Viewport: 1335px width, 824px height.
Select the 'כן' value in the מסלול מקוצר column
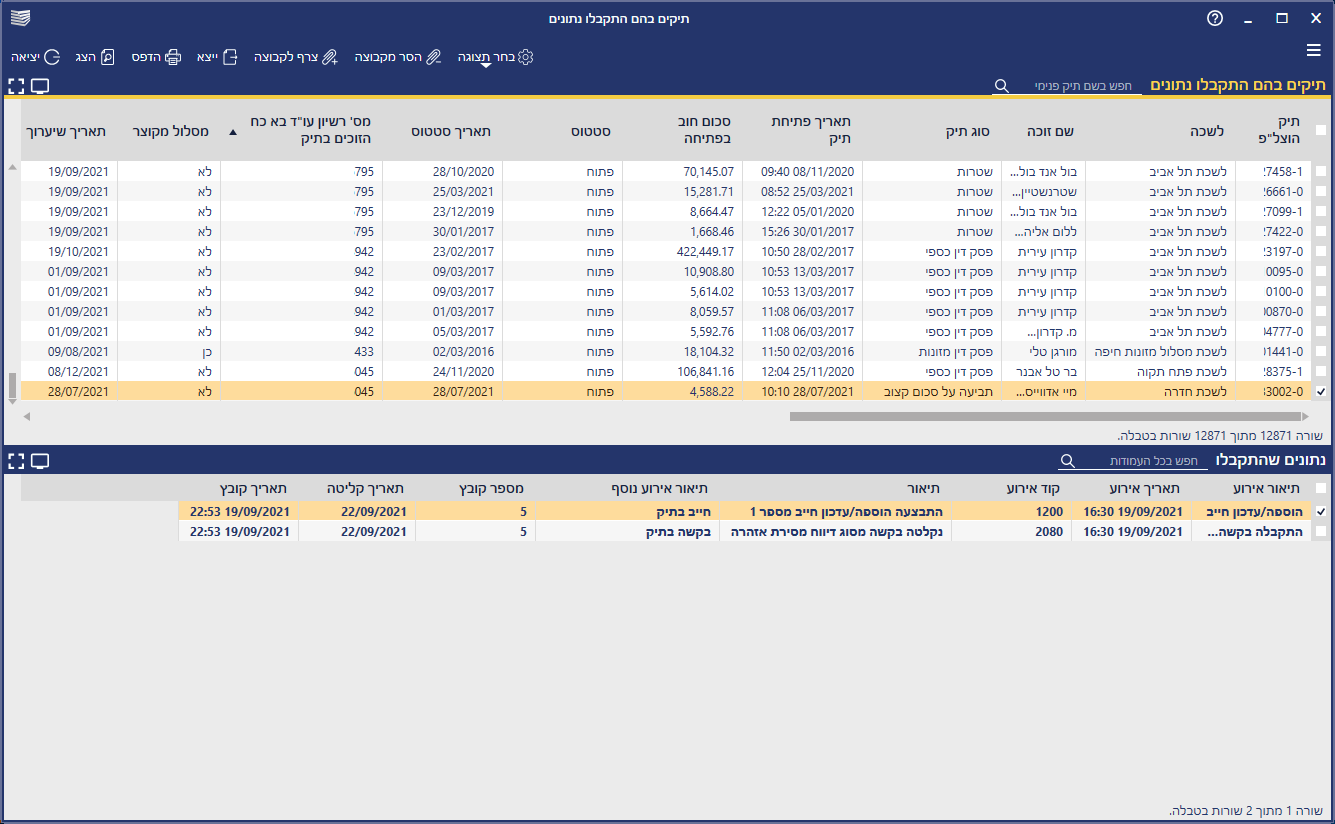tap(169, 351)
